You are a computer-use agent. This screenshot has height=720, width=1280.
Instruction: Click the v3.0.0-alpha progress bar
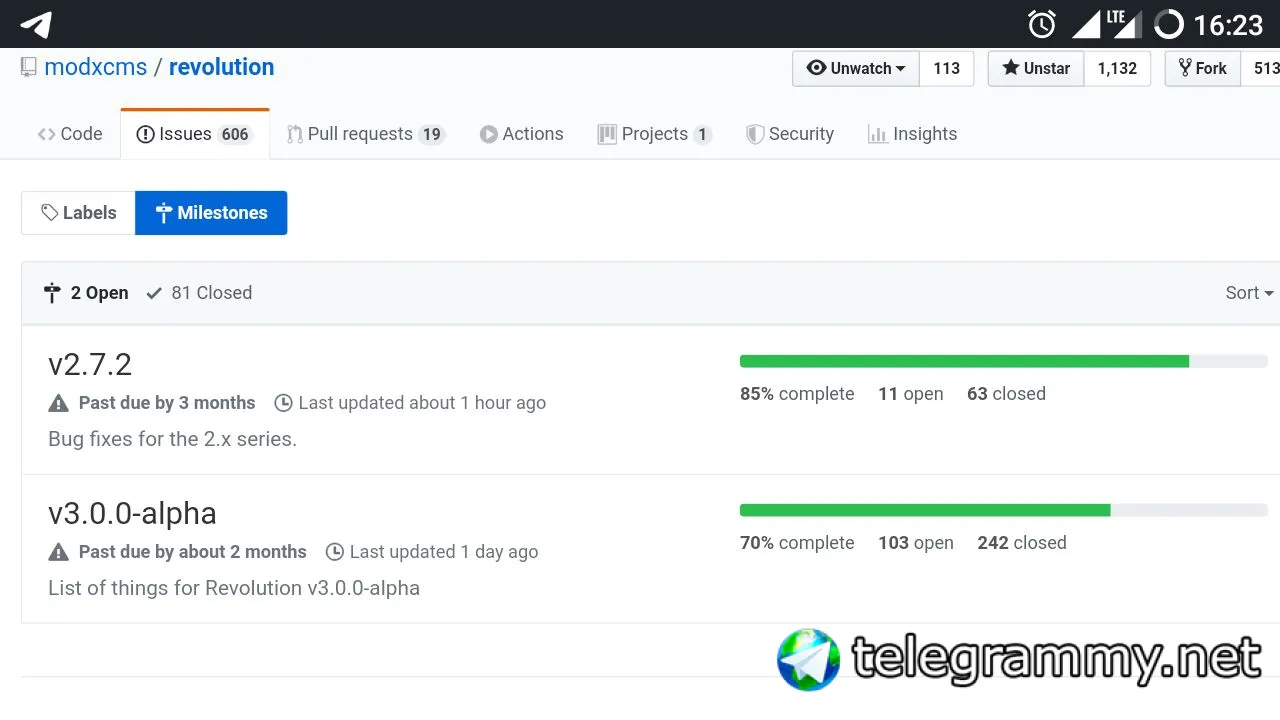point(1004,510)
